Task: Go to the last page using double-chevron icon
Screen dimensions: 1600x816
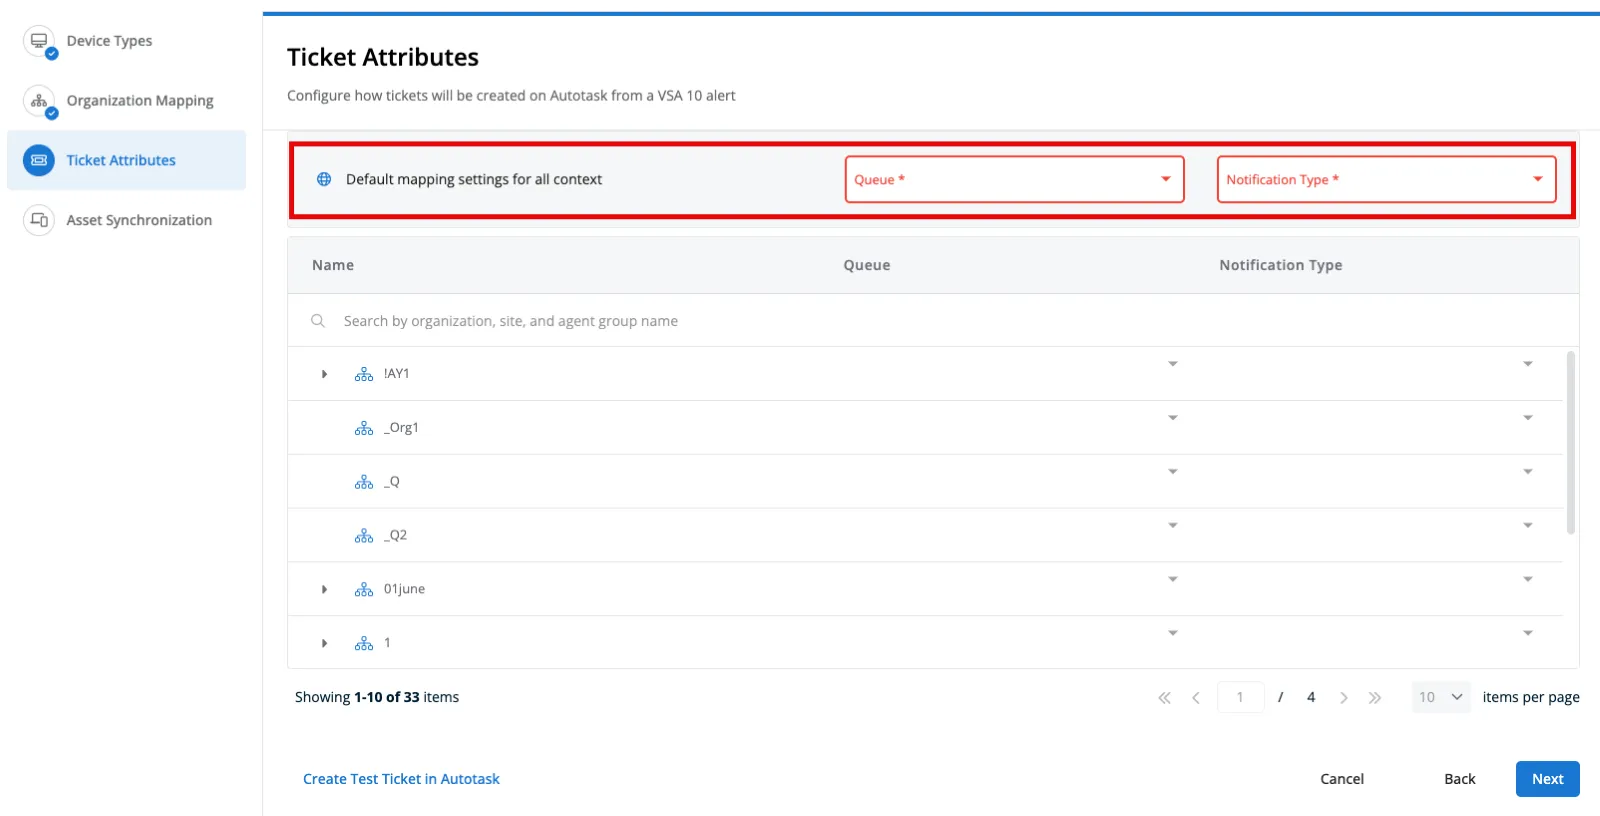Action: pyautogui.click(x=1375, y=698)
